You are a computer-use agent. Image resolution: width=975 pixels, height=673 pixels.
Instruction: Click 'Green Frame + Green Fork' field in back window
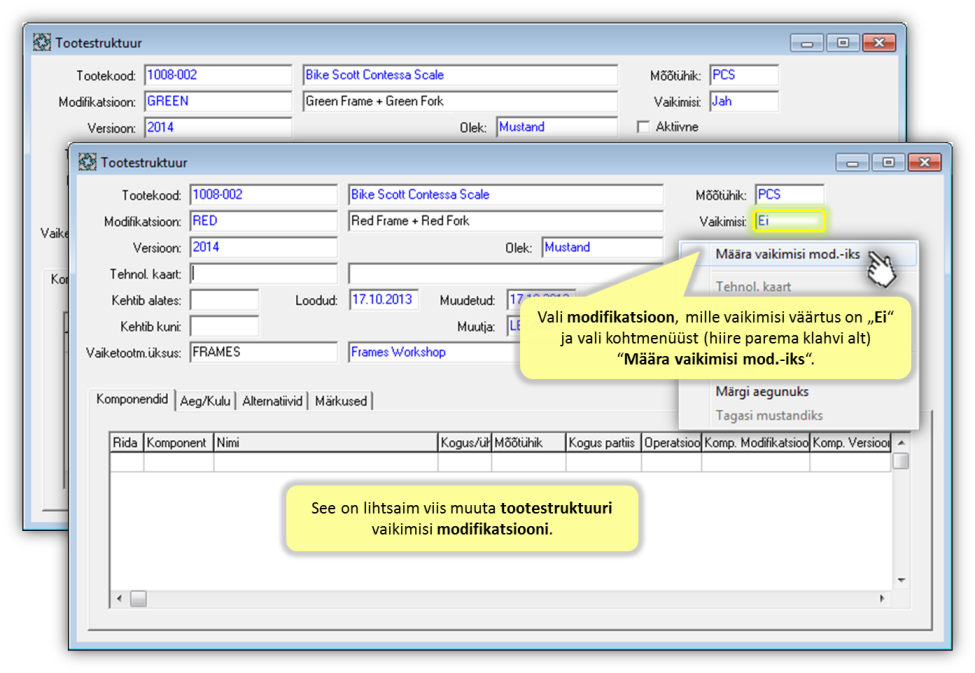(460, 101)
